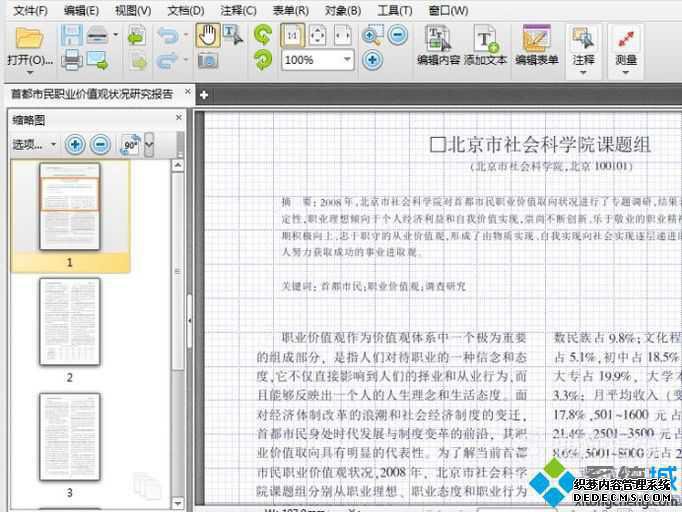Rotate view with lower green arrow icon
The image size is (682, 512).
[x=263, y=60]
